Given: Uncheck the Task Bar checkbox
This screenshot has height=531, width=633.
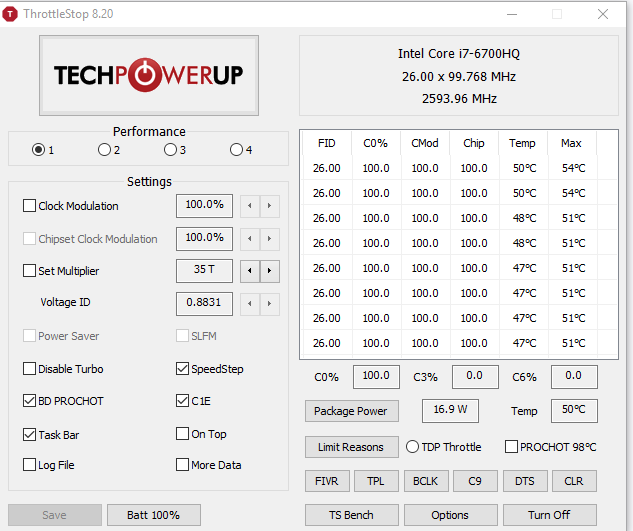Looking at the screenshot, I should tap(29, 434).
